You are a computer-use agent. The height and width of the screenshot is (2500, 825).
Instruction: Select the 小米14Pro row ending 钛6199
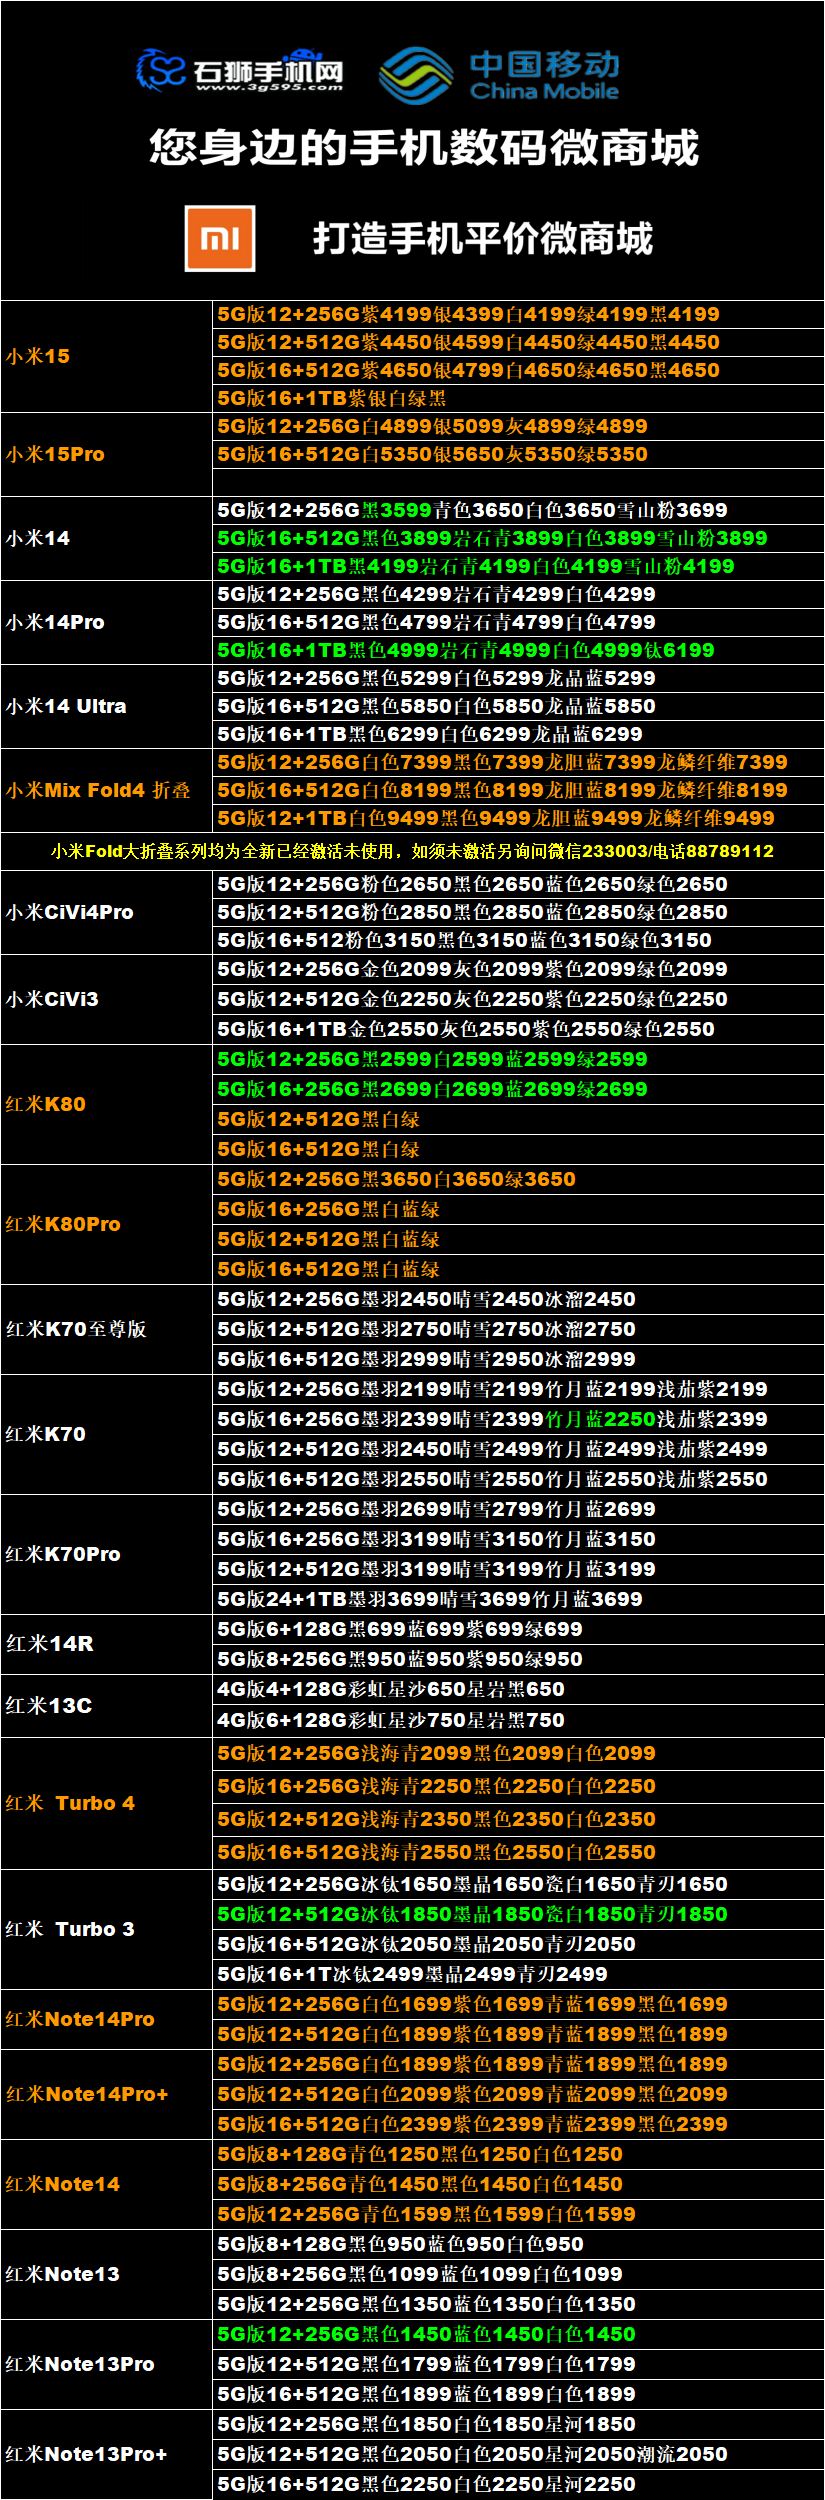coord(518,650)
